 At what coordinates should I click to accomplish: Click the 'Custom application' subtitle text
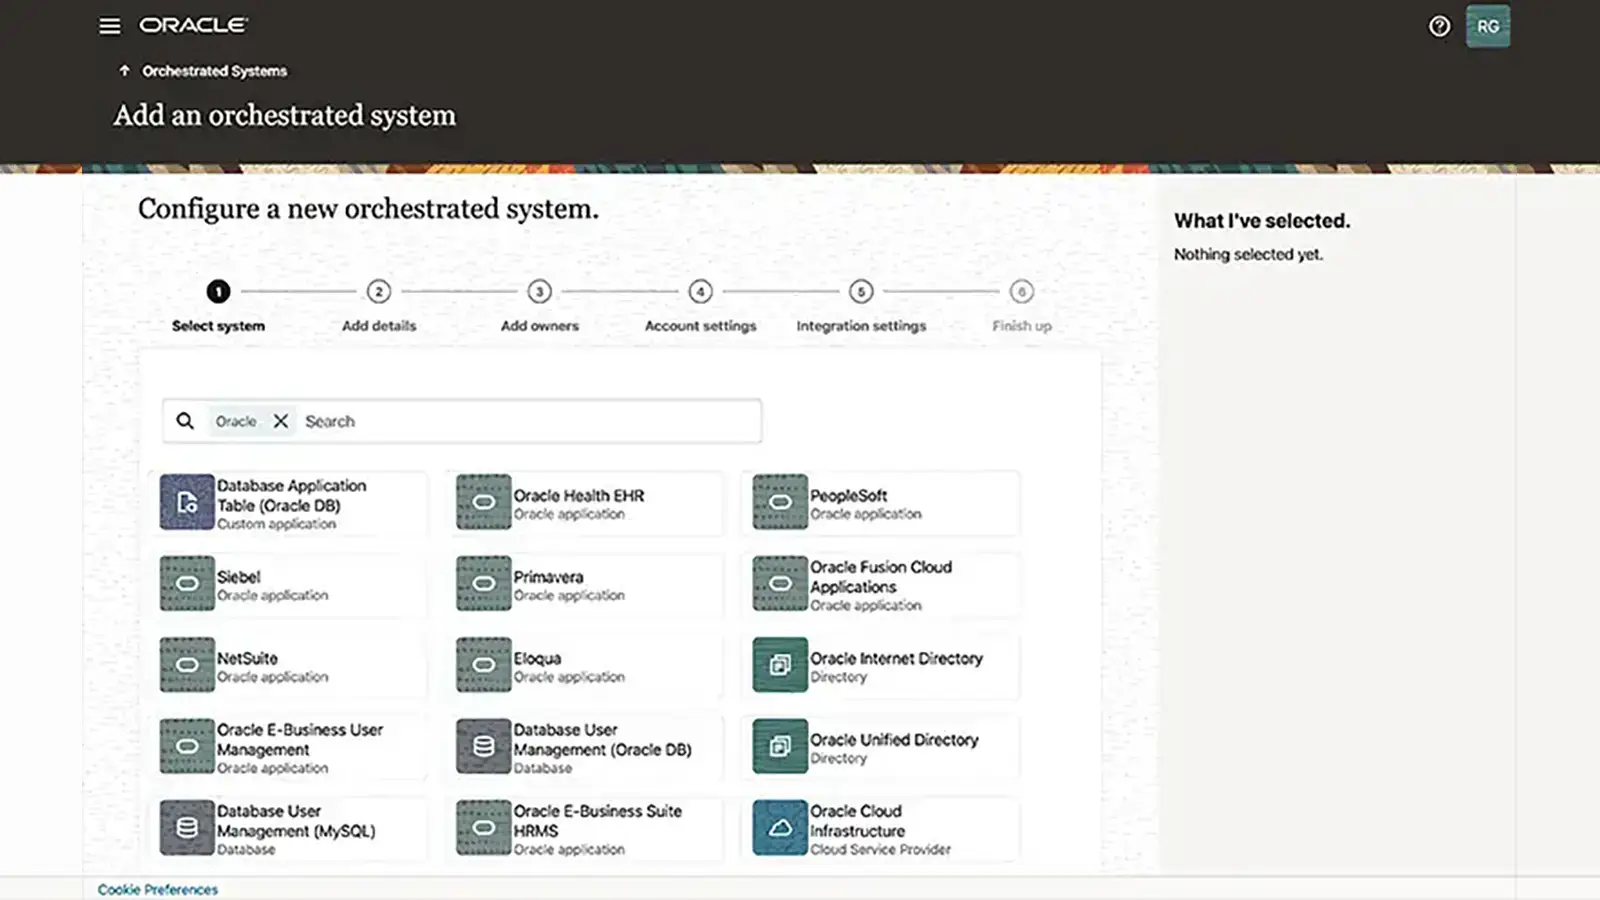coord(277,524)
